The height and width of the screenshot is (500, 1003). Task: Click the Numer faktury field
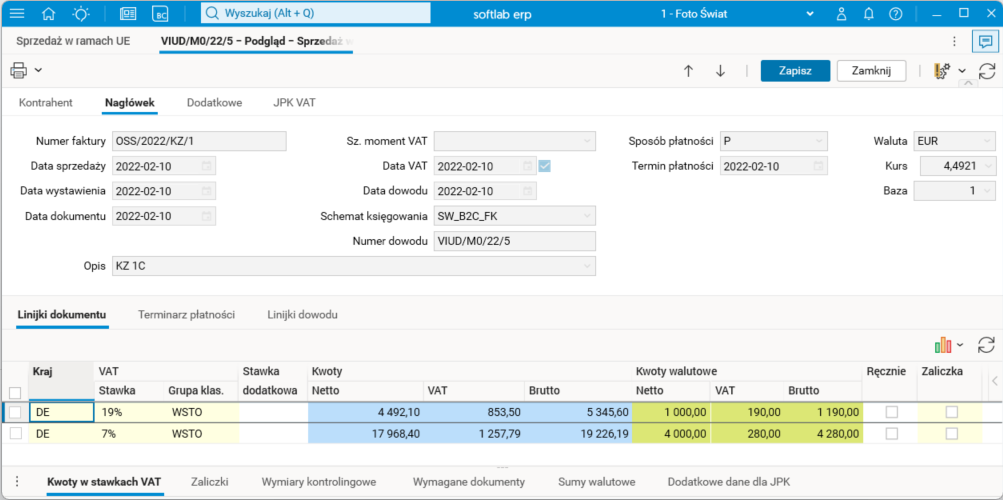[199, 141]
